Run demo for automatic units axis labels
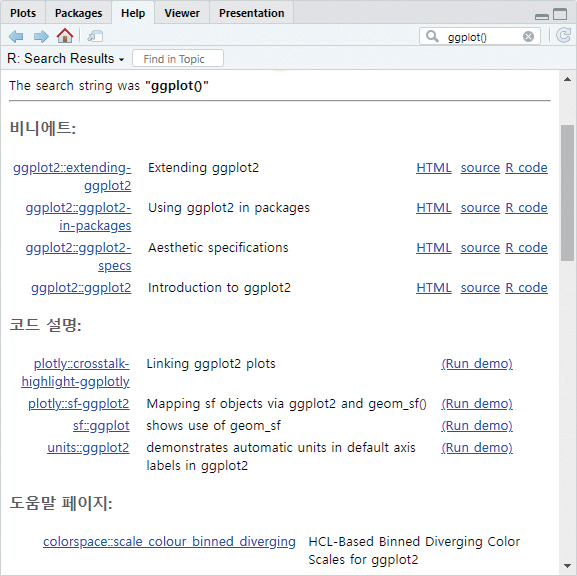Screen dimensions: 577x576 (477, 448)
